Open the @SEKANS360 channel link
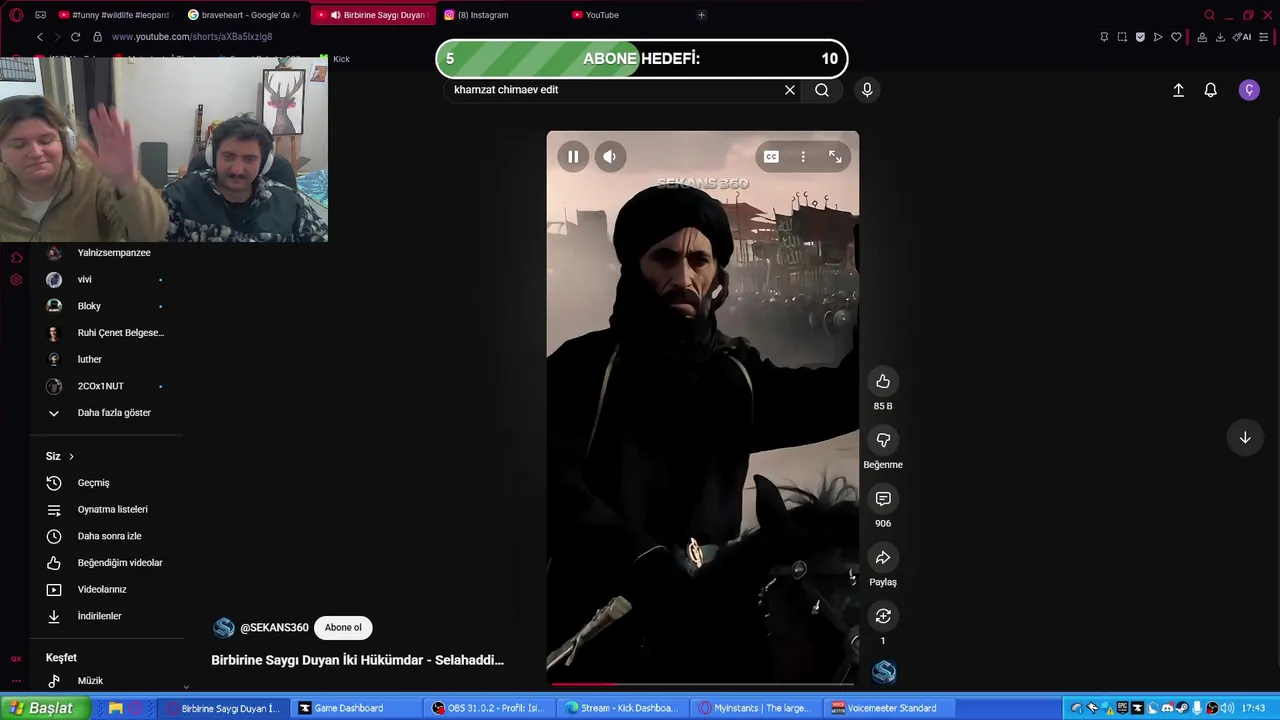The width and height of the screenshot is (1280, 720). pyautogui.click(x=274, y=628)
